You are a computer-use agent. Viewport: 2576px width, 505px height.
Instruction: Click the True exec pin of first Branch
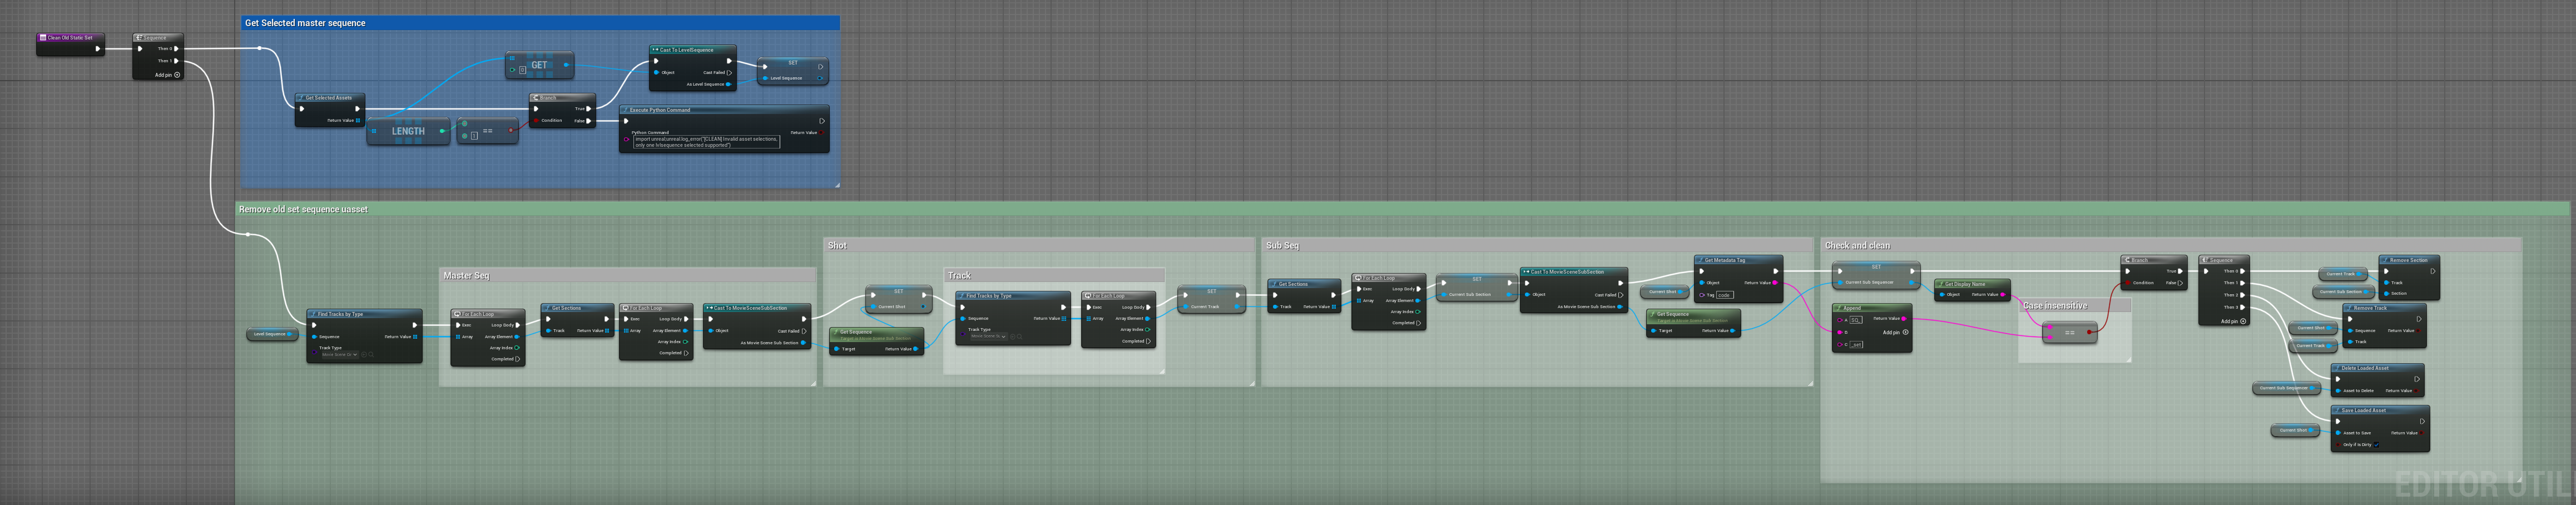pos(588,109)
